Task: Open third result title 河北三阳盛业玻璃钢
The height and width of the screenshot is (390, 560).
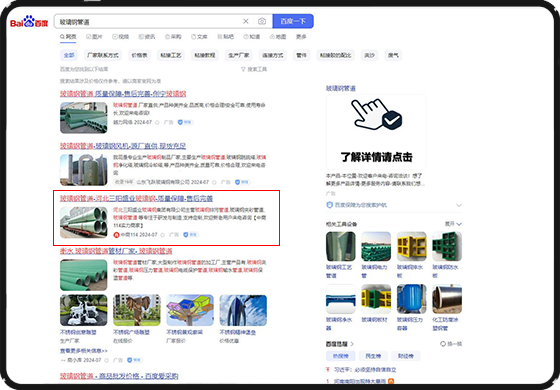Action: coord(136,198)
